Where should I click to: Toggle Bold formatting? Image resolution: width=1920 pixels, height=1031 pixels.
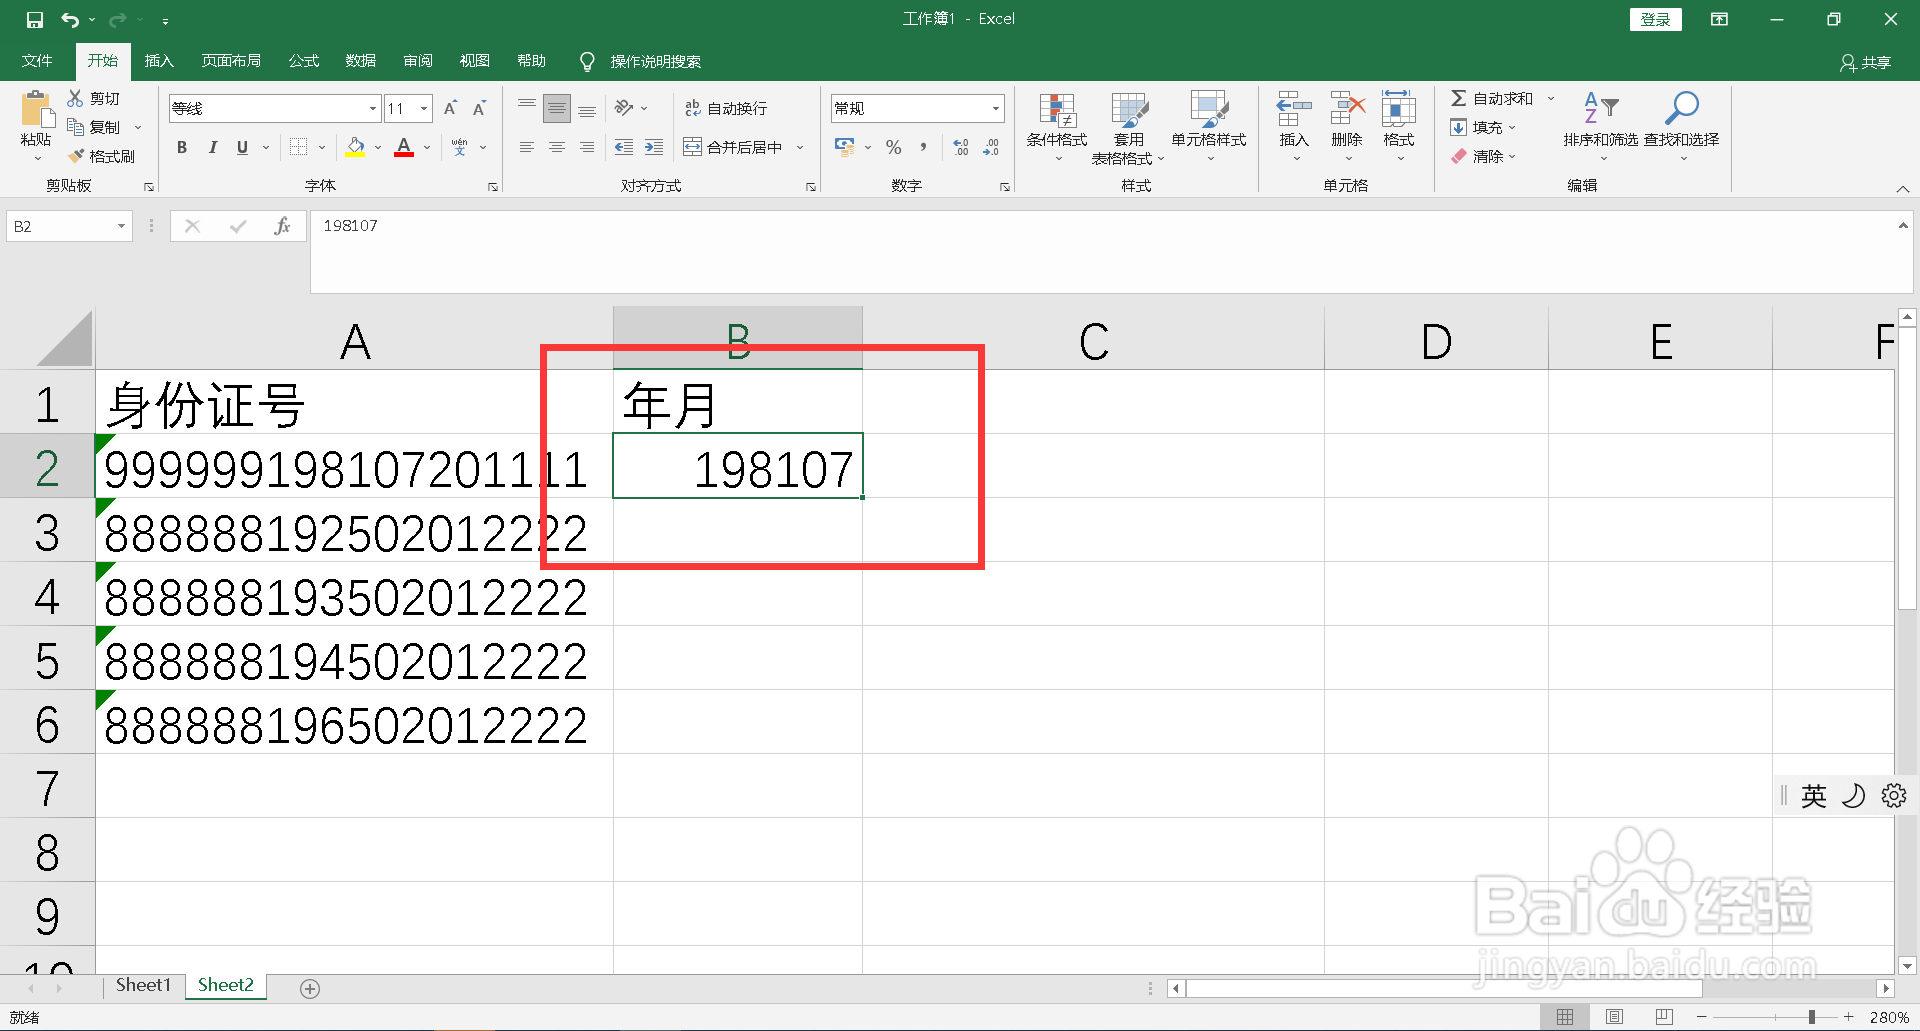coord(182,147)
